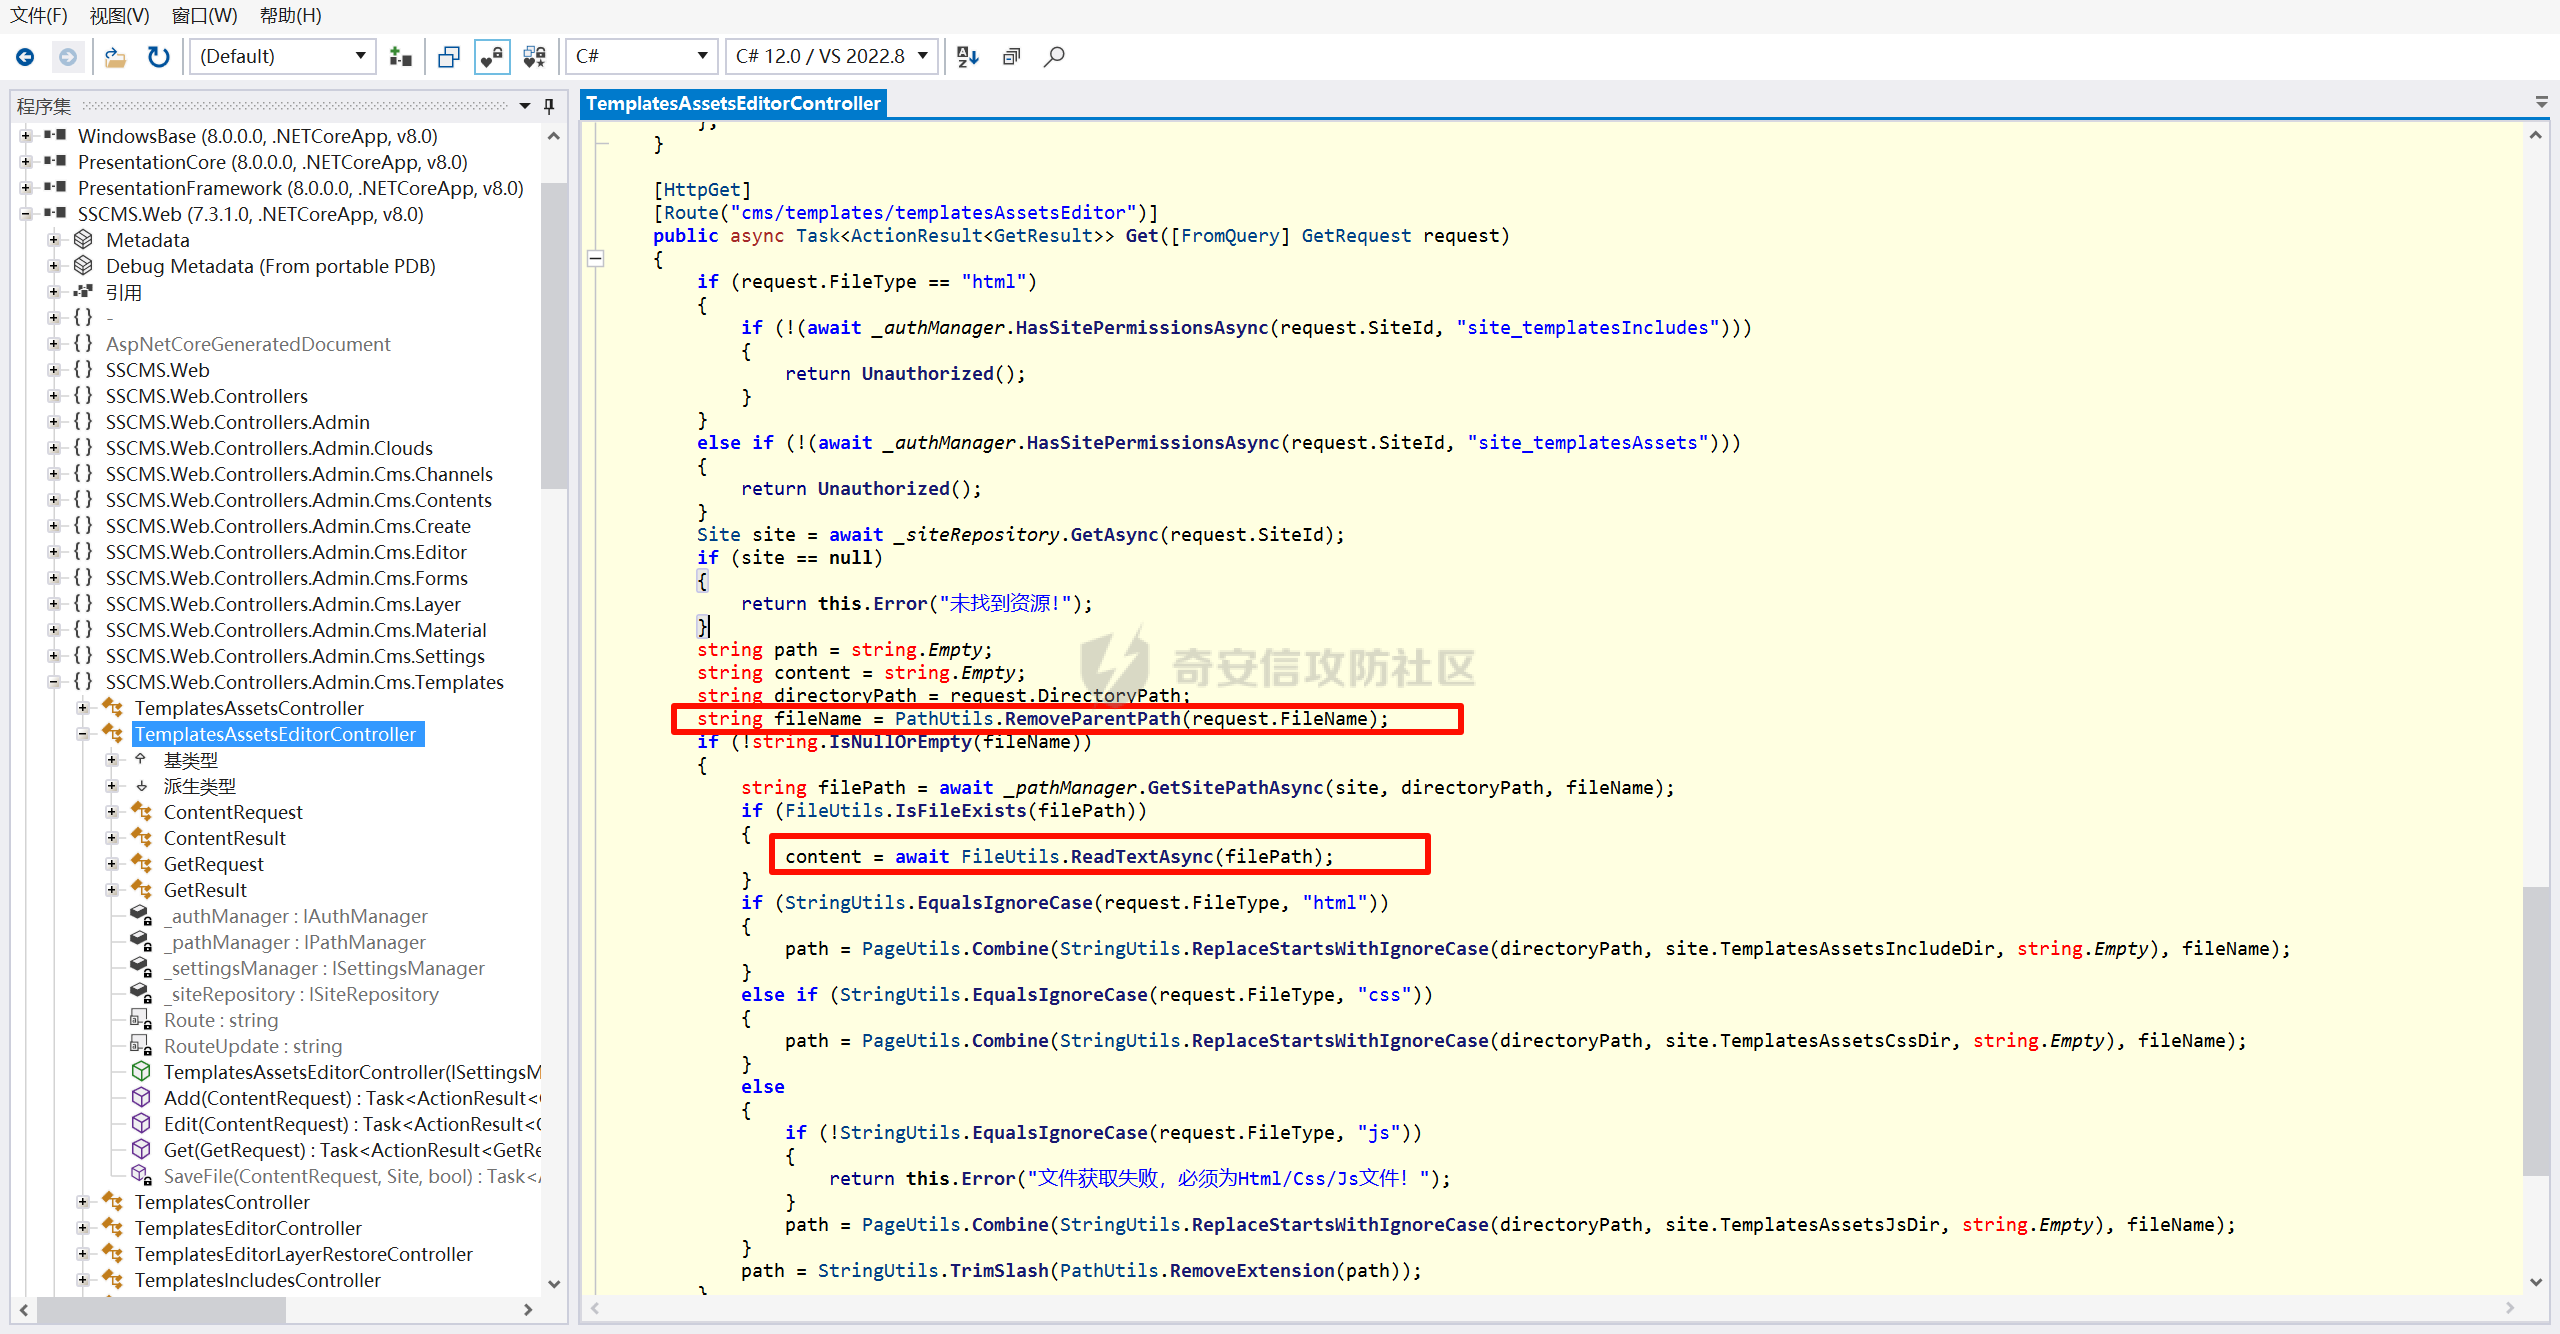This screenshot has width=2560, height=1334.
Task: Expand the PresentationFramework assembly node
Action: pyautogui.click(x=26, y=187)
